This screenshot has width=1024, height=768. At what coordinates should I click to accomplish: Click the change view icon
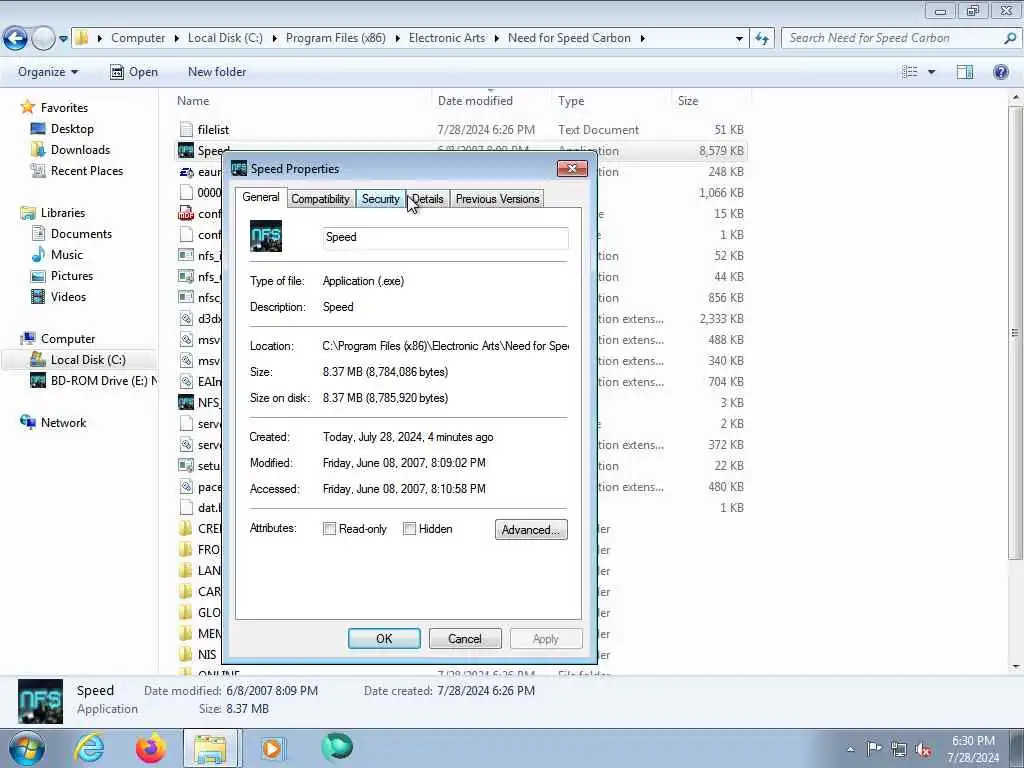pyautogui.click(x=910, y=72)
